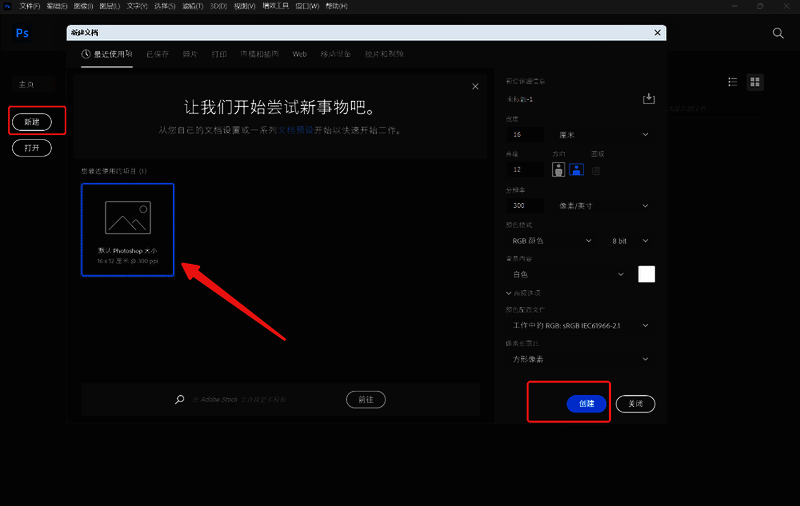Dismiss the welcome banner with its X

pyautogui.click(x=475, y=87)
